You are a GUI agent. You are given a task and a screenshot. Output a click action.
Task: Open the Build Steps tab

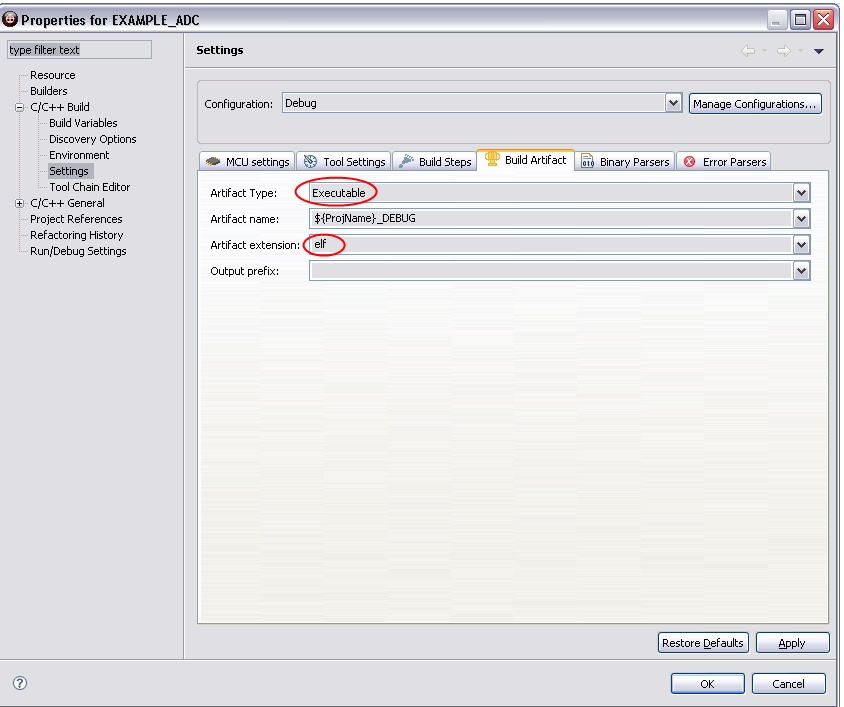click(x=435, y=162)
